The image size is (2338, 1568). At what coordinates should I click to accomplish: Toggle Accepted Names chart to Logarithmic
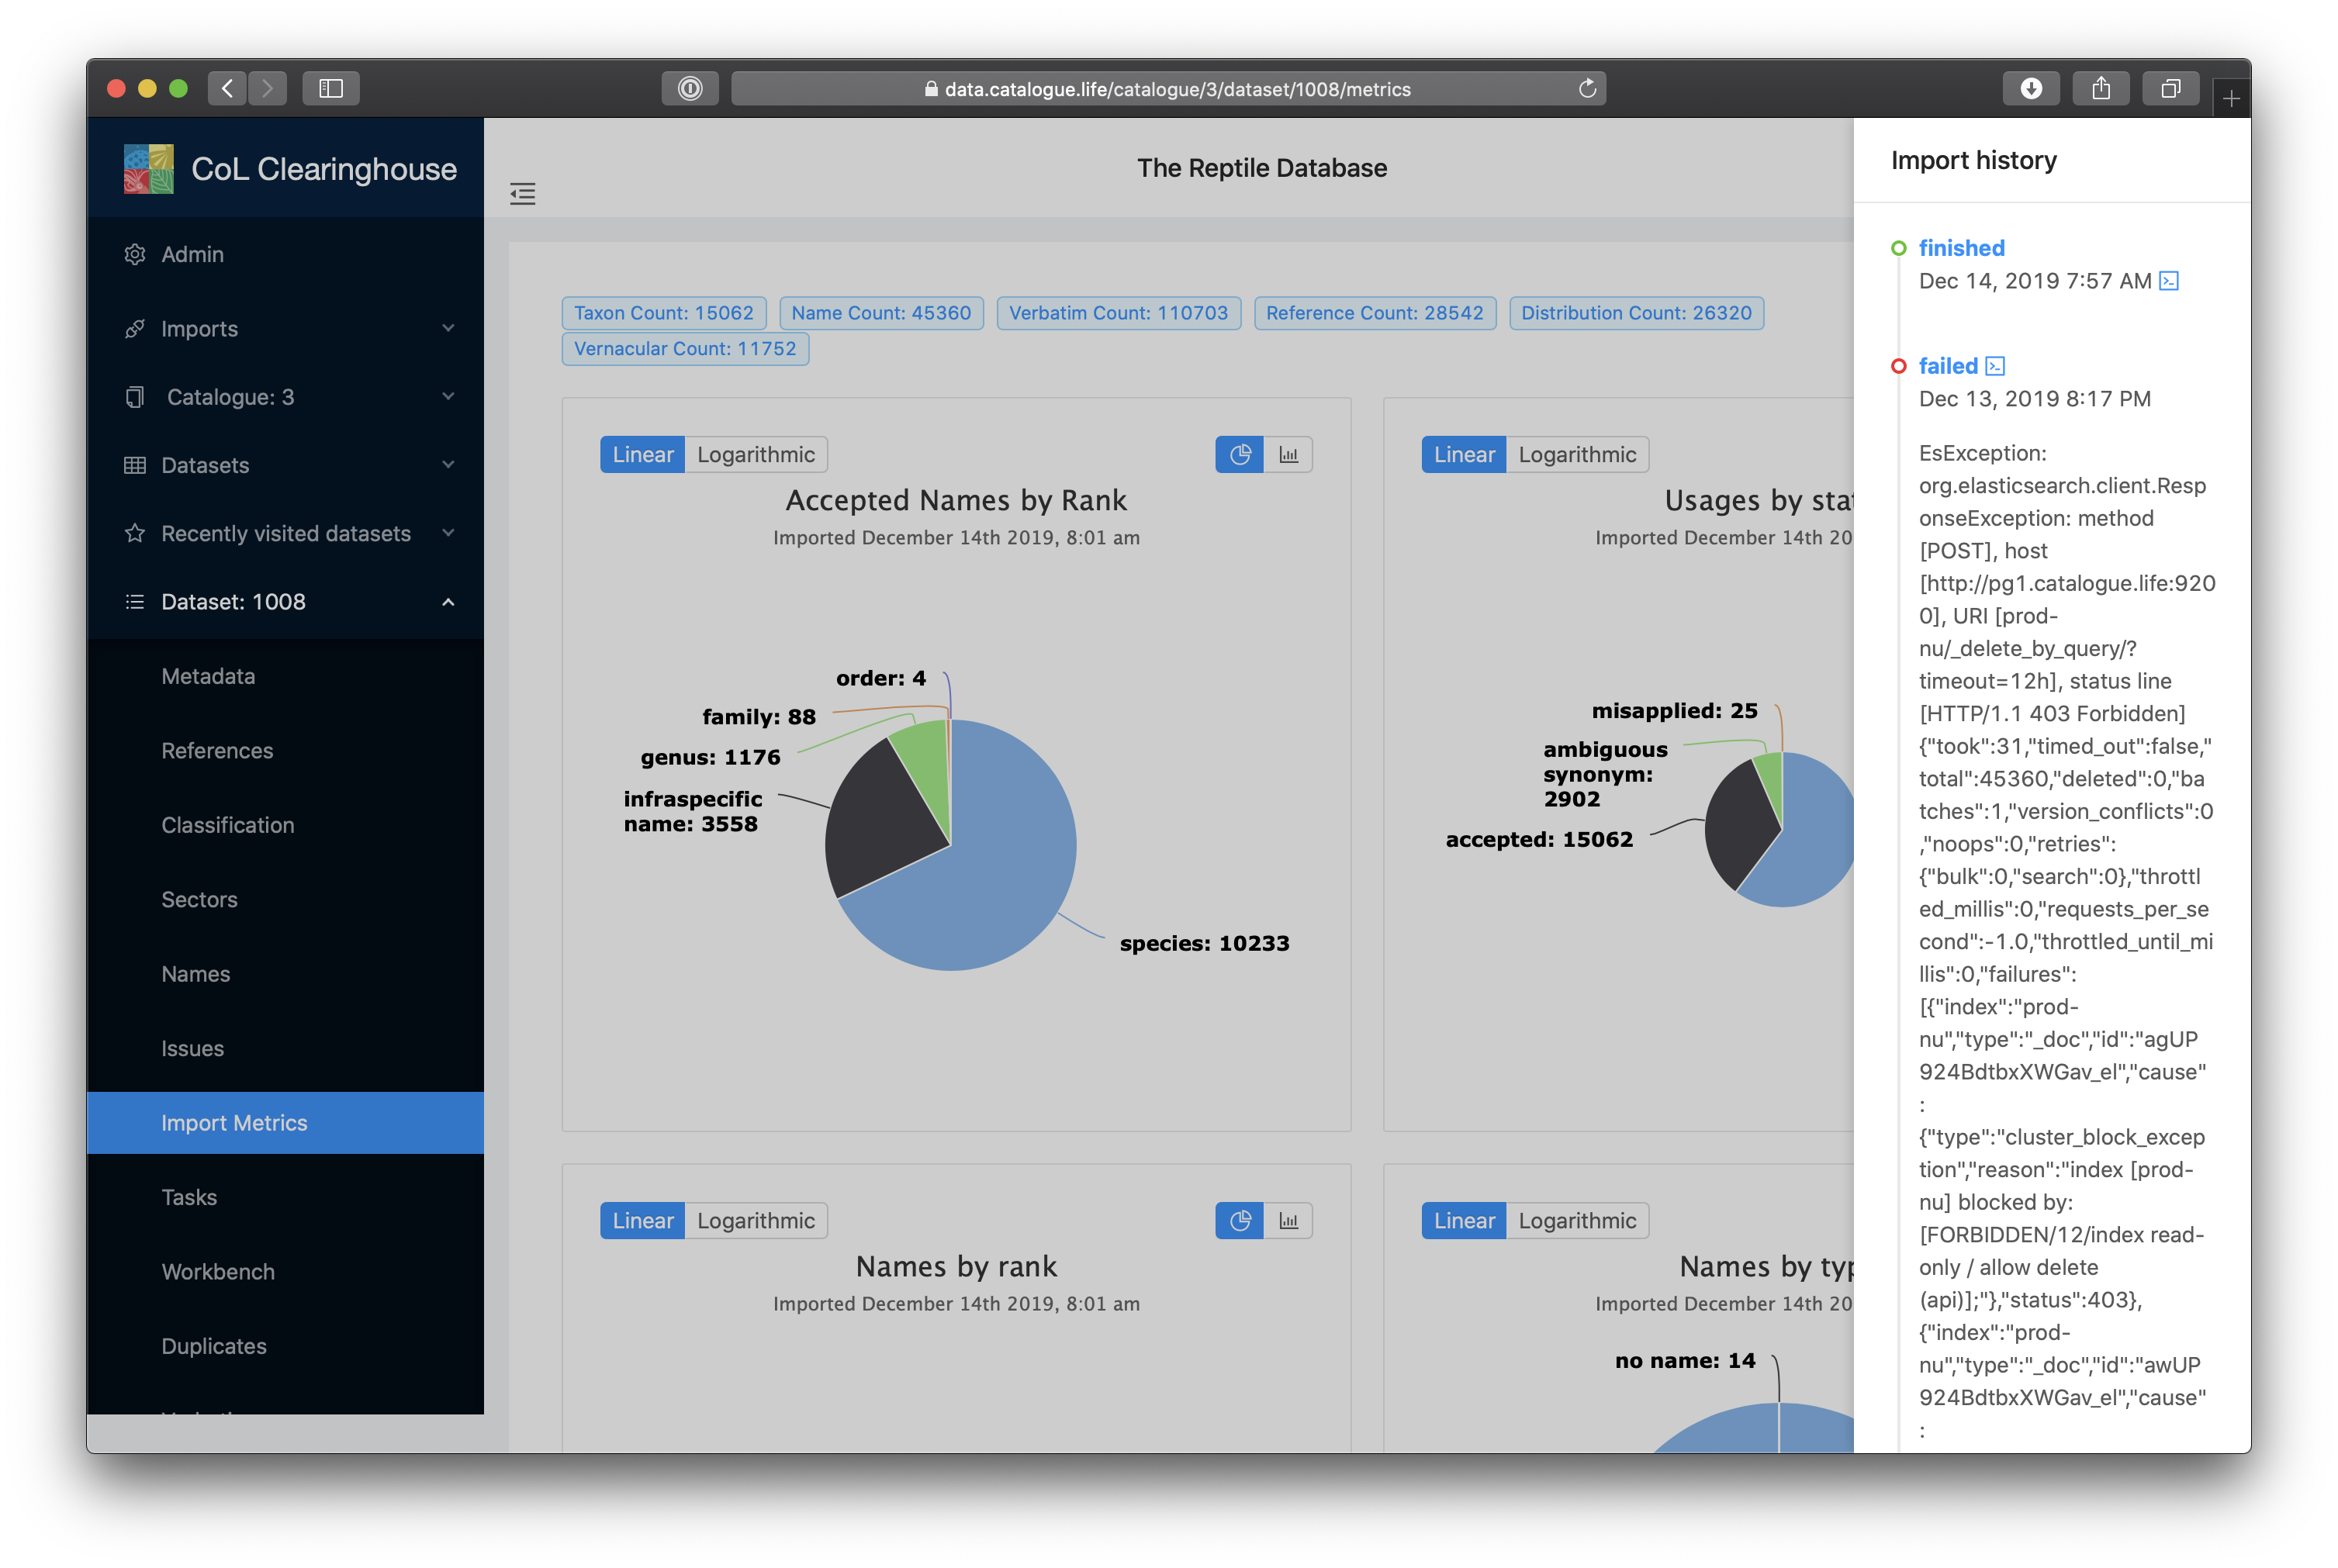click(x=755, y=455)
